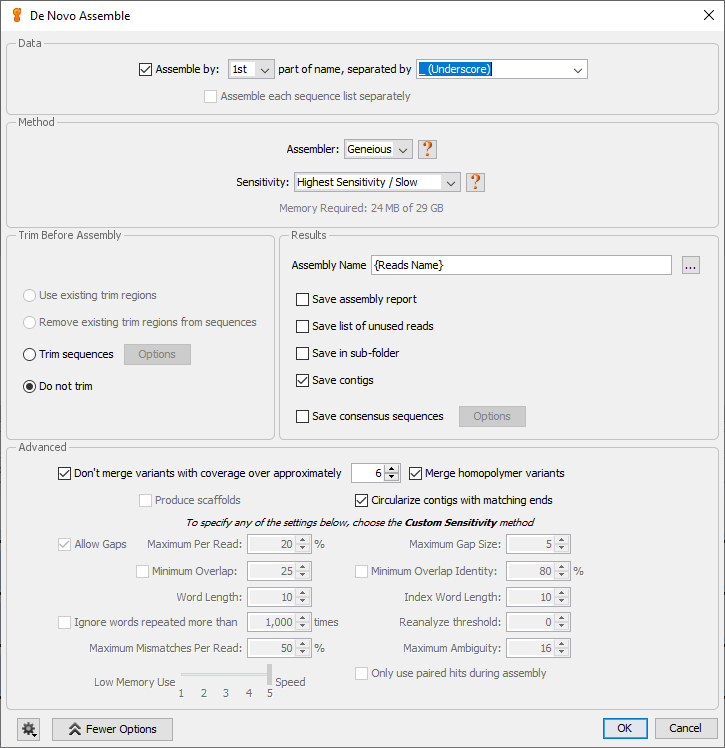Select the Do not trim radio button
Viewport: 725px width, 748px height.
coord(30,386)
